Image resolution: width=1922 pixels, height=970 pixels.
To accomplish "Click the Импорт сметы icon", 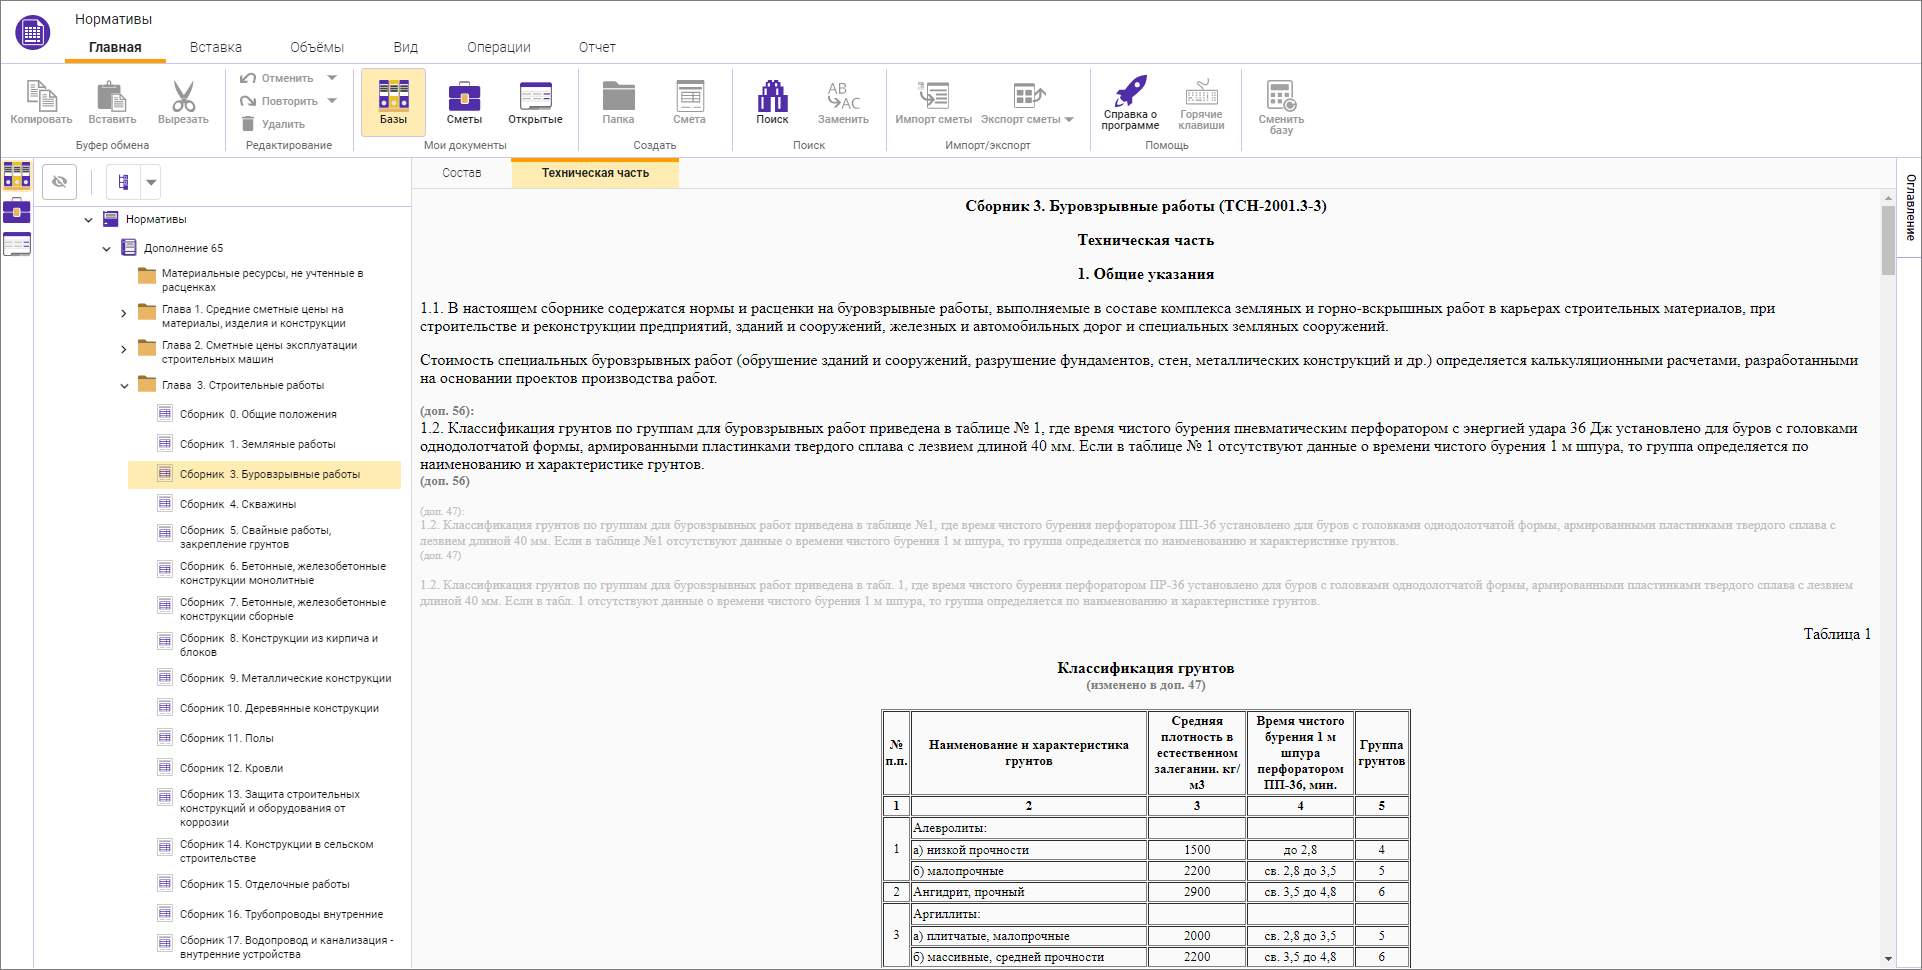I will pos(933,101).
